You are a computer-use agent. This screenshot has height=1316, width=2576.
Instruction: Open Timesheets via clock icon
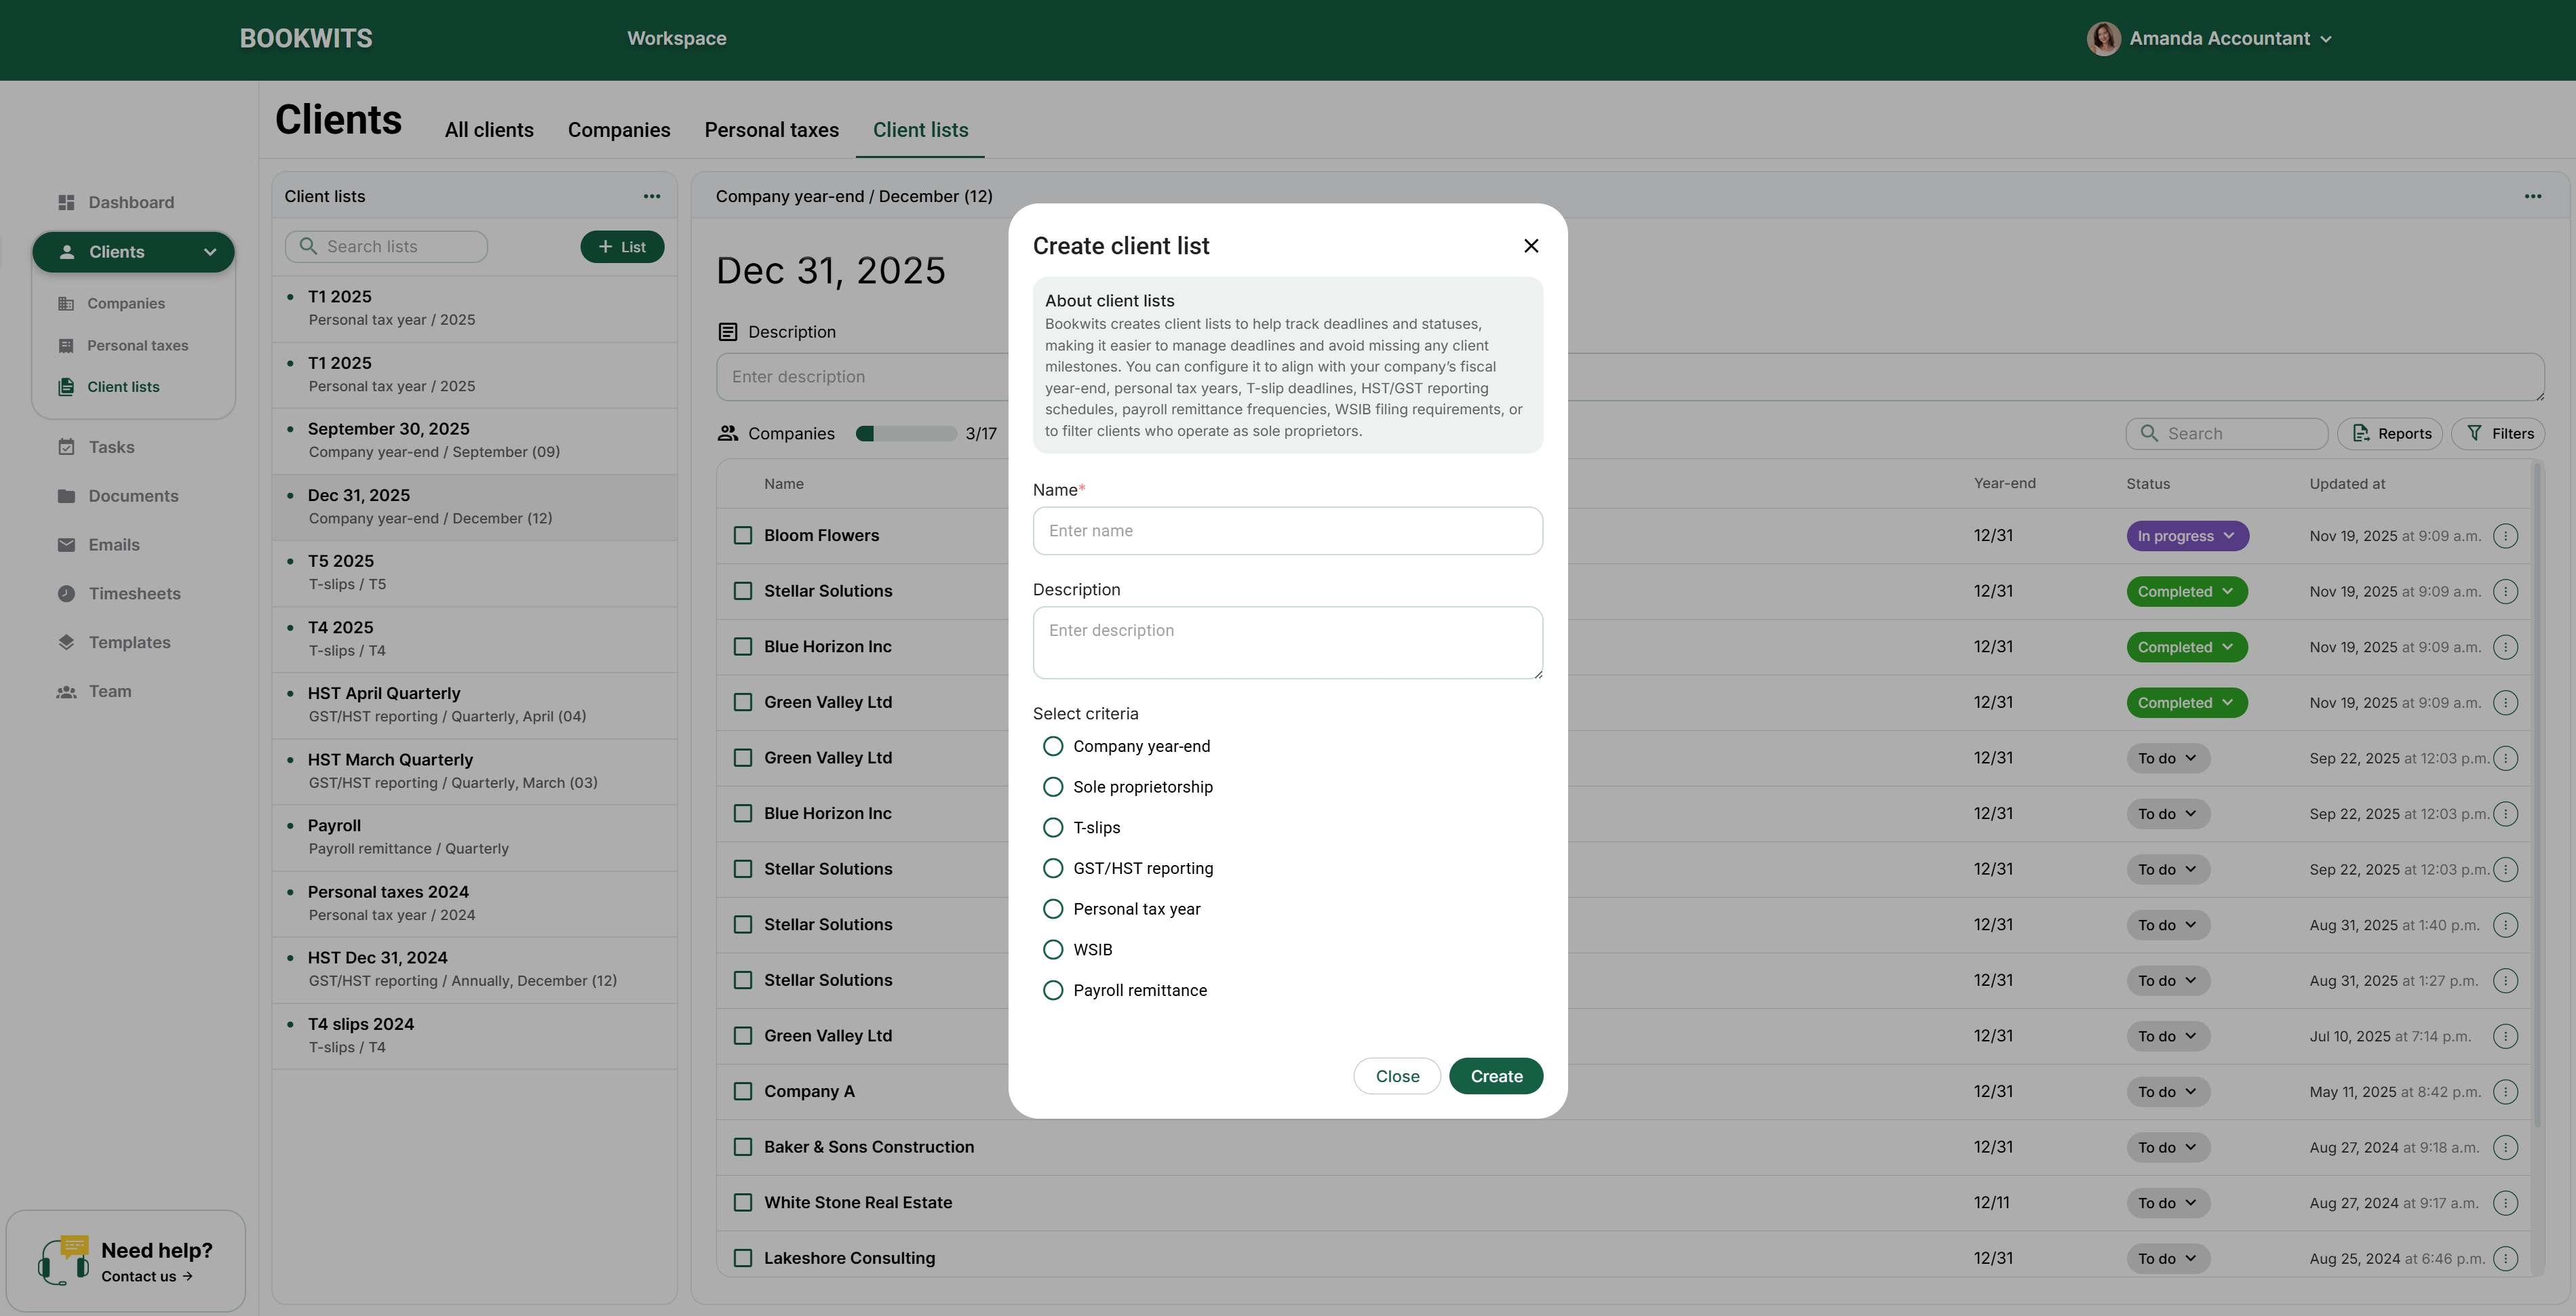(x=66, y=593)
